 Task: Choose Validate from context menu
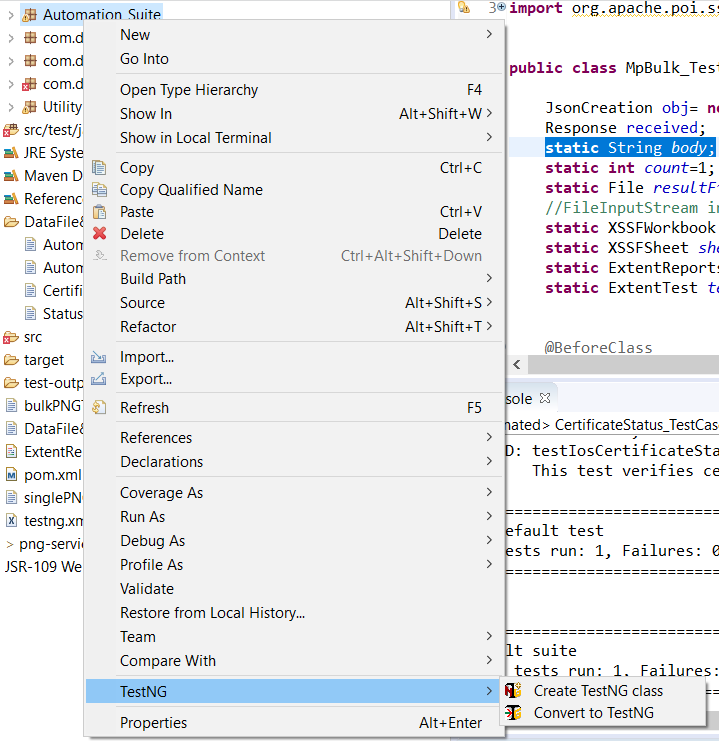(x=294, y=589)
